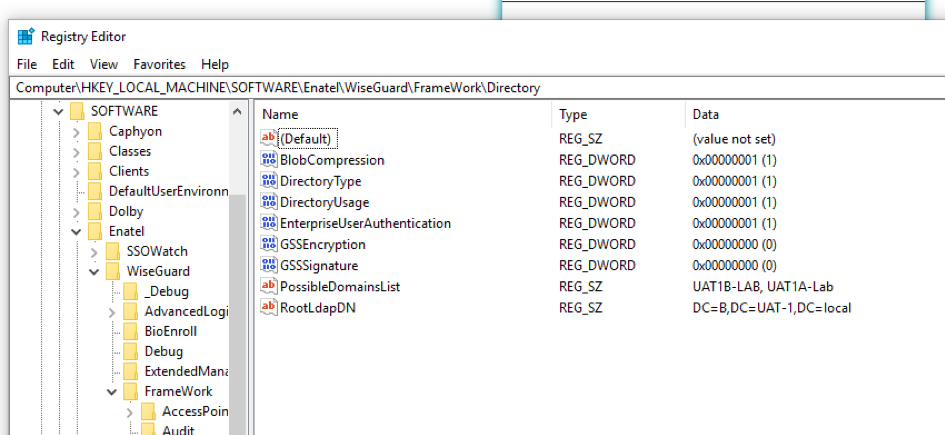Click the GSSSignature DWORD icon

click(x=269, y=265)
